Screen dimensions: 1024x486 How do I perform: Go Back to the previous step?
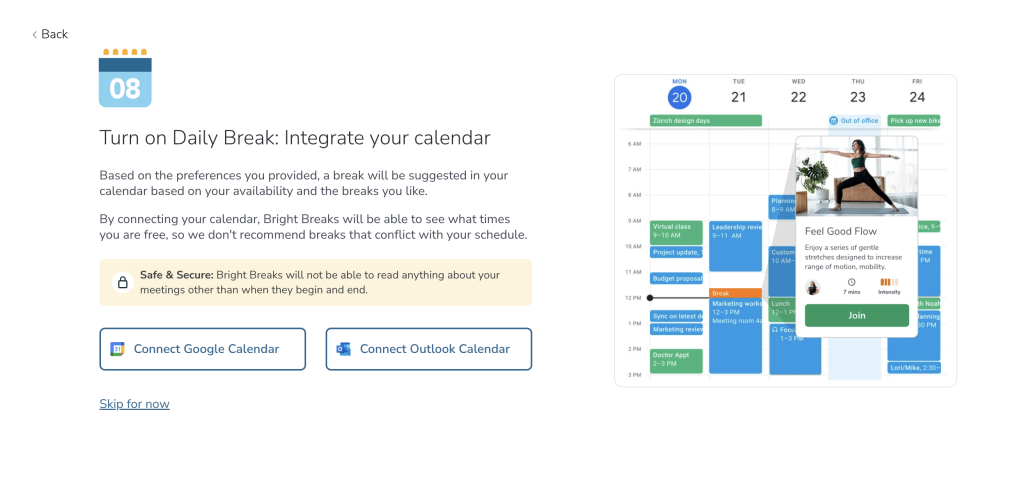[x=50, y=35]
